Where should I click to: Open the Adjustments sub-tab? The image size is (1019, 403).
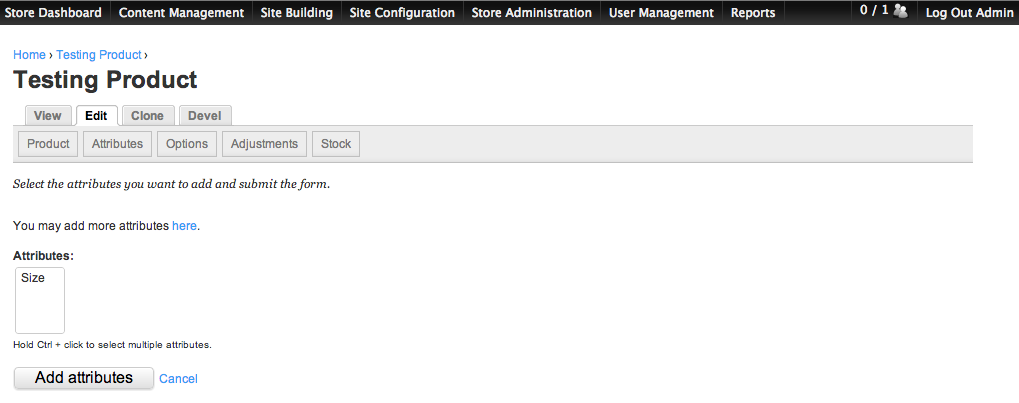click(x=264, y=144)
